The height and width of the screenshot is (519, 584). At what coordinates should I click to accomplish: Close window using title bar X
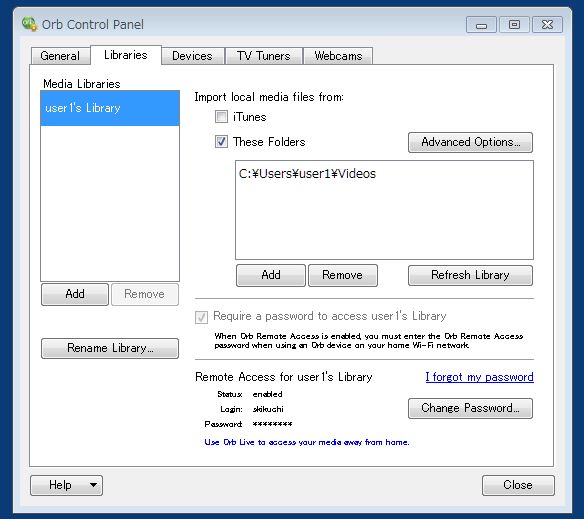(547, 25)
